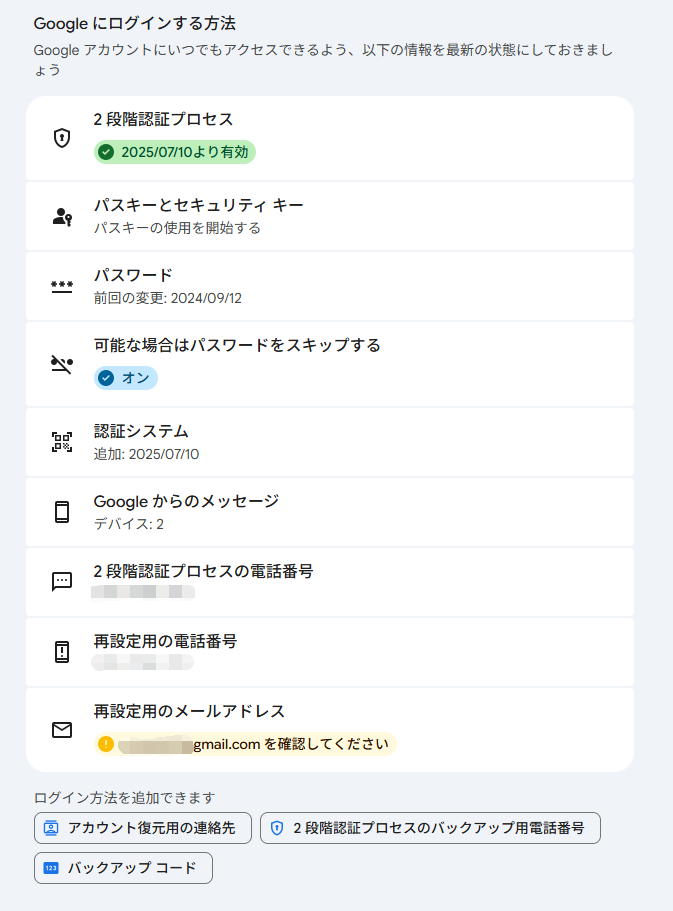Select the passkey person-with-key icon
673x911 pixels.
61,216
